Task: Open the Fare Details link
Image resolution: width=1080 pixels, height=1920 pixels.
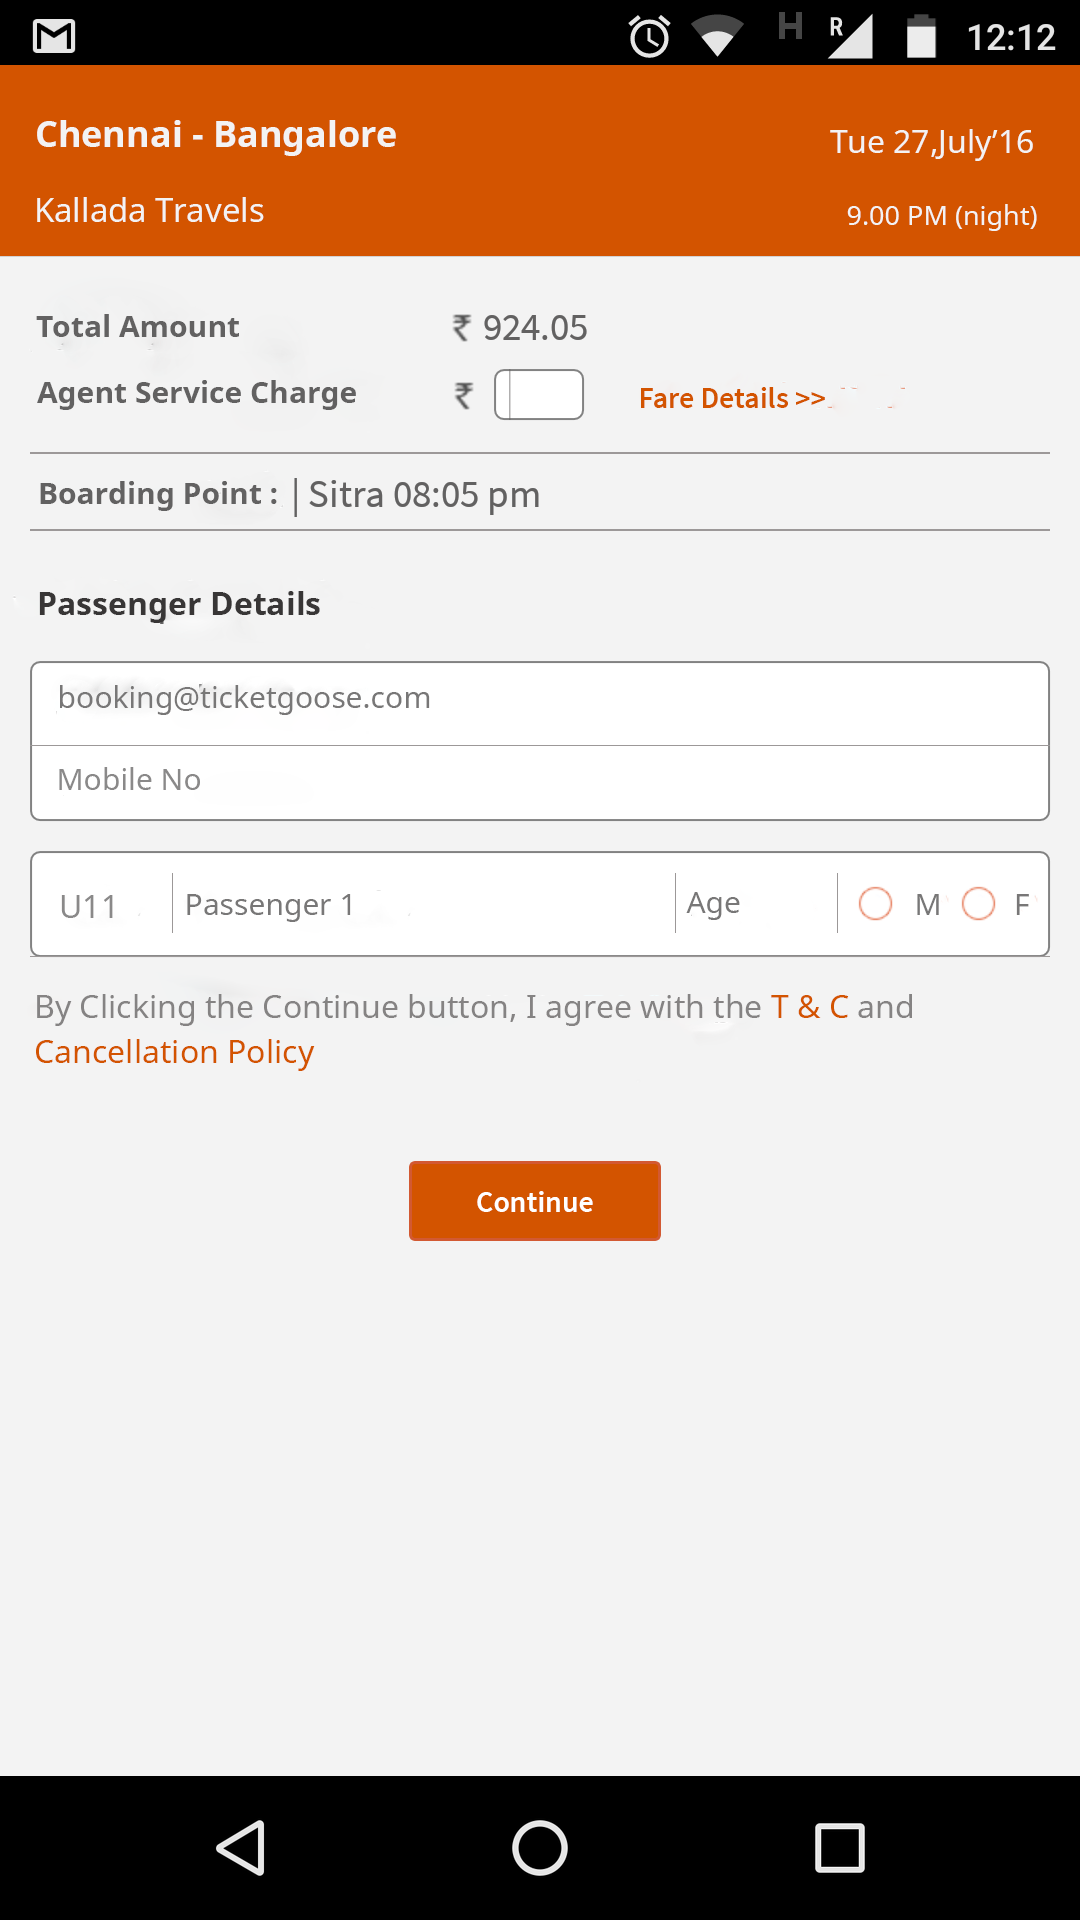Action: (733, 398)
